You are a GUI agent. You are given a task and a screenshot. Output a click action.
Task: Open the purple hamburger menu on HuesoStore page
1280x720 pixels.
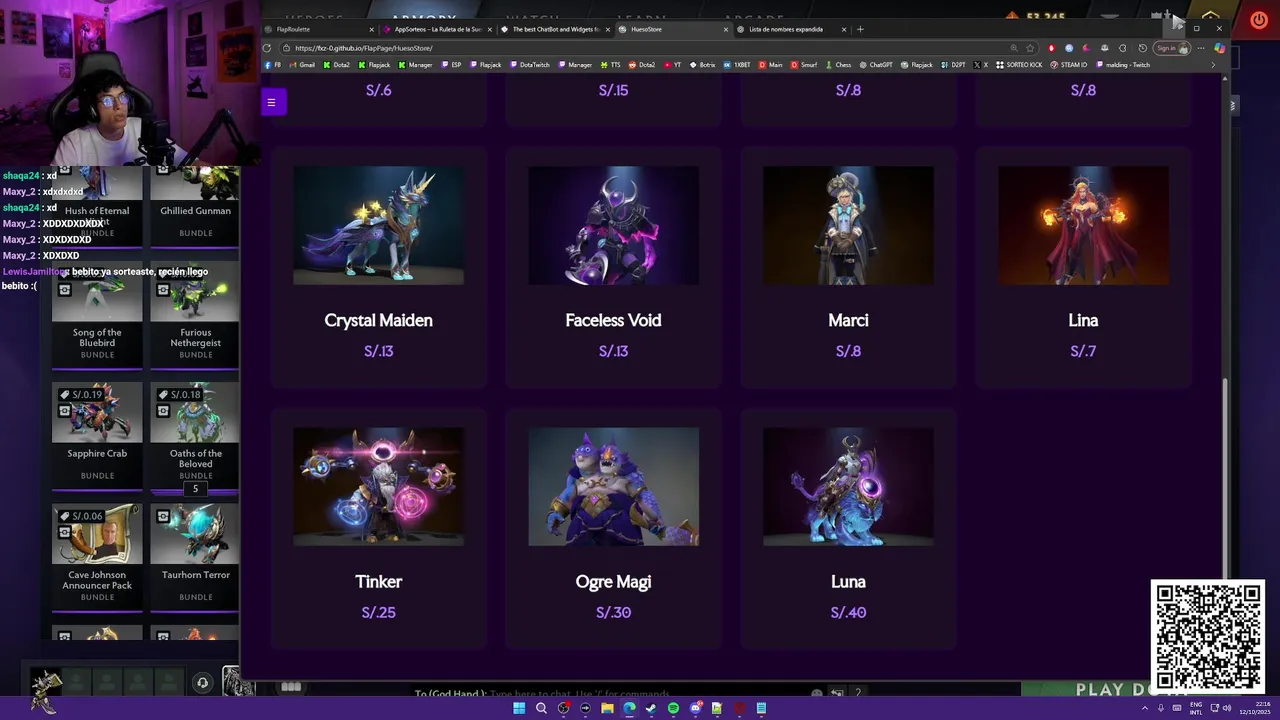click(271, 102)
